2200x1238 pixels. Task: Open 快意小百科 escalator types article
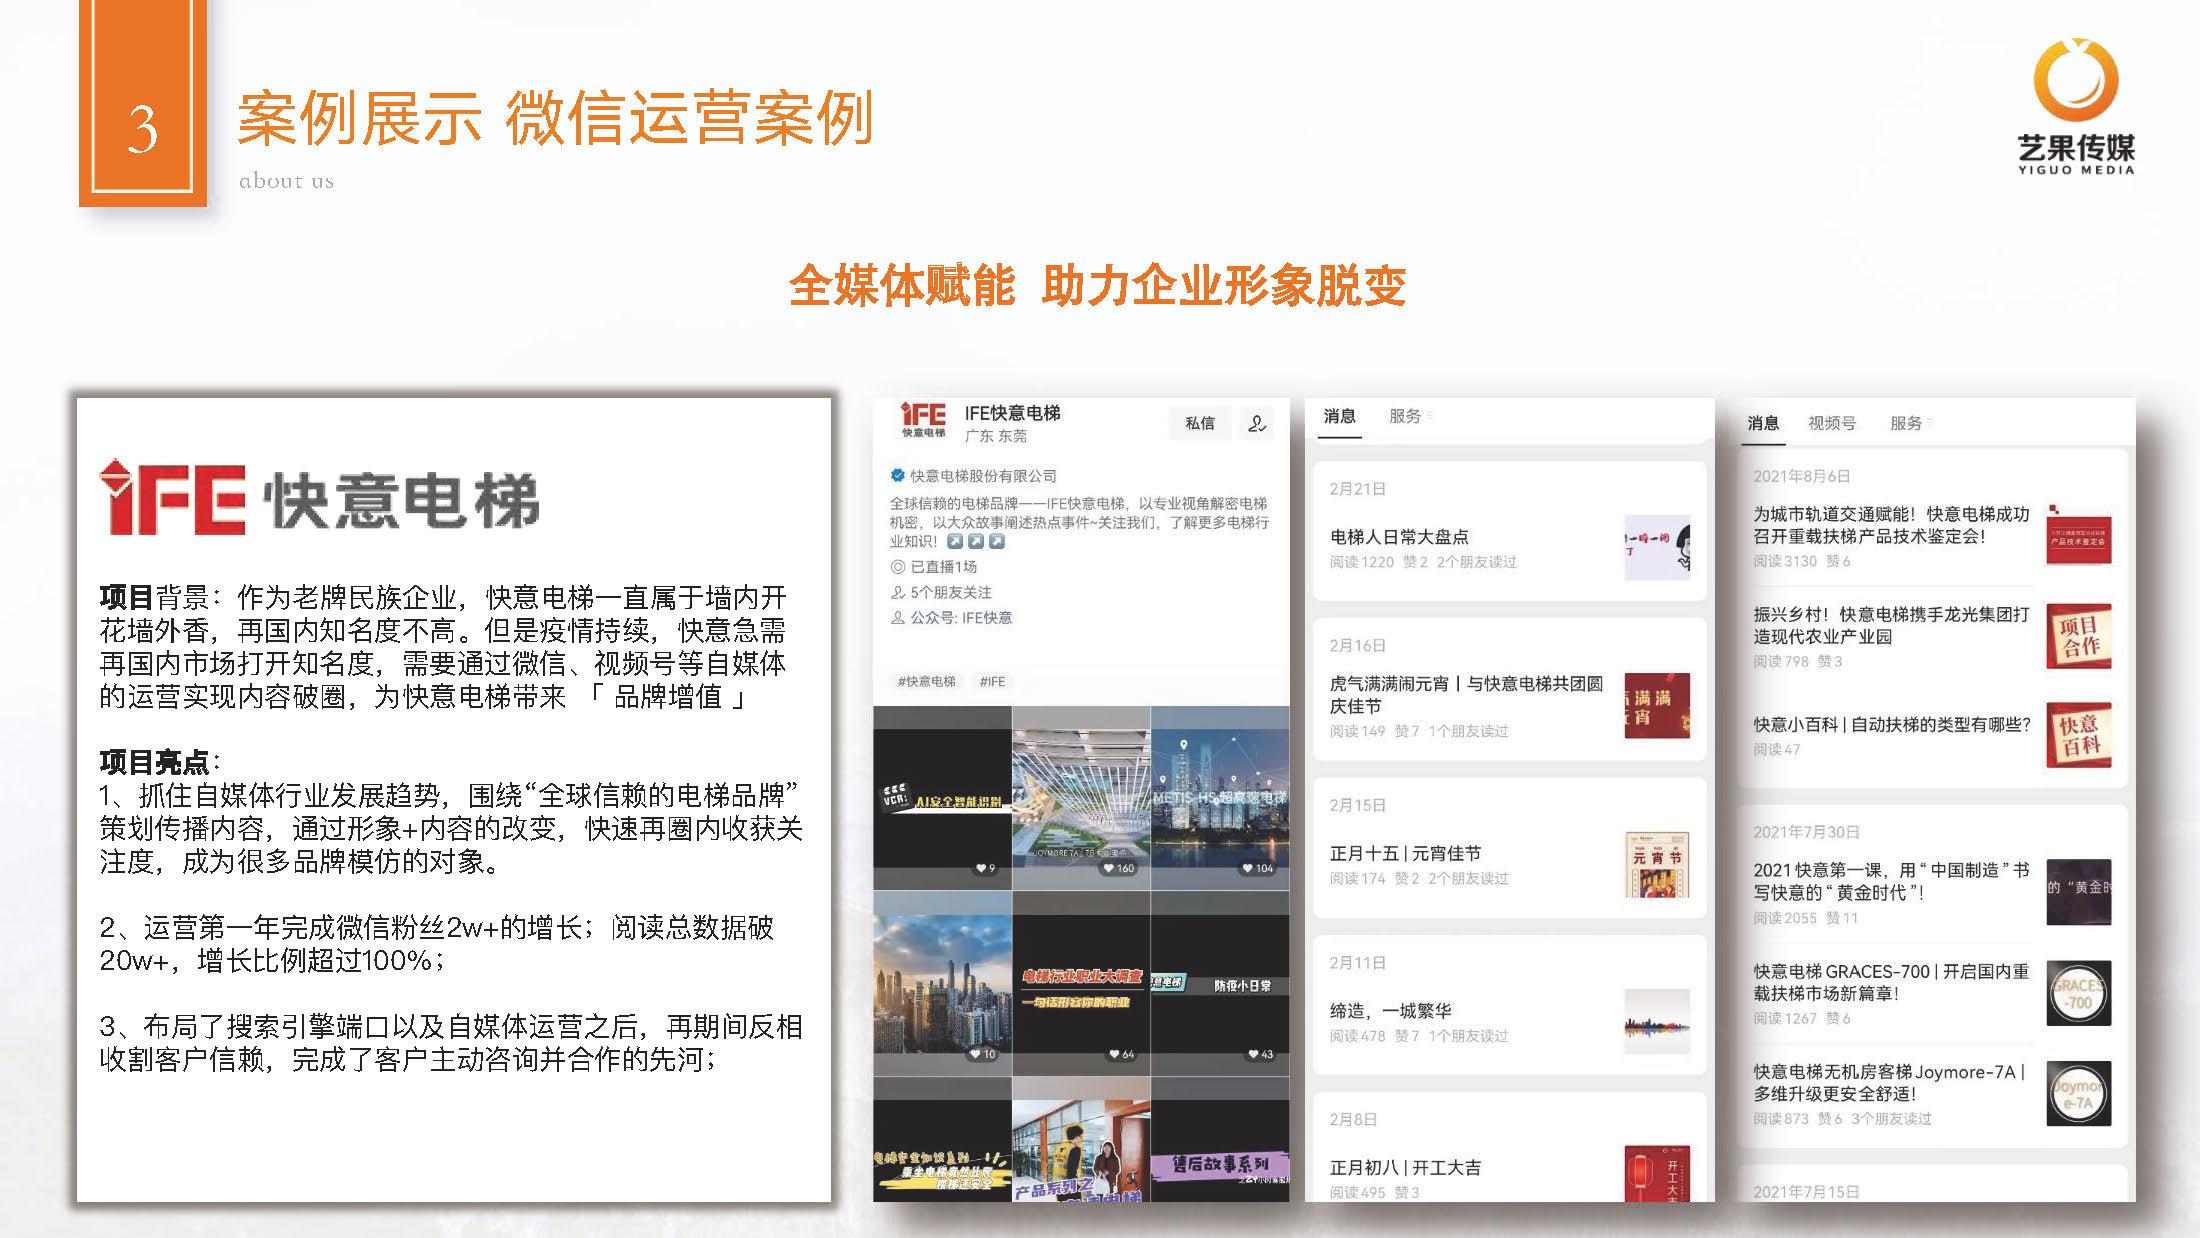point(1891,724)
